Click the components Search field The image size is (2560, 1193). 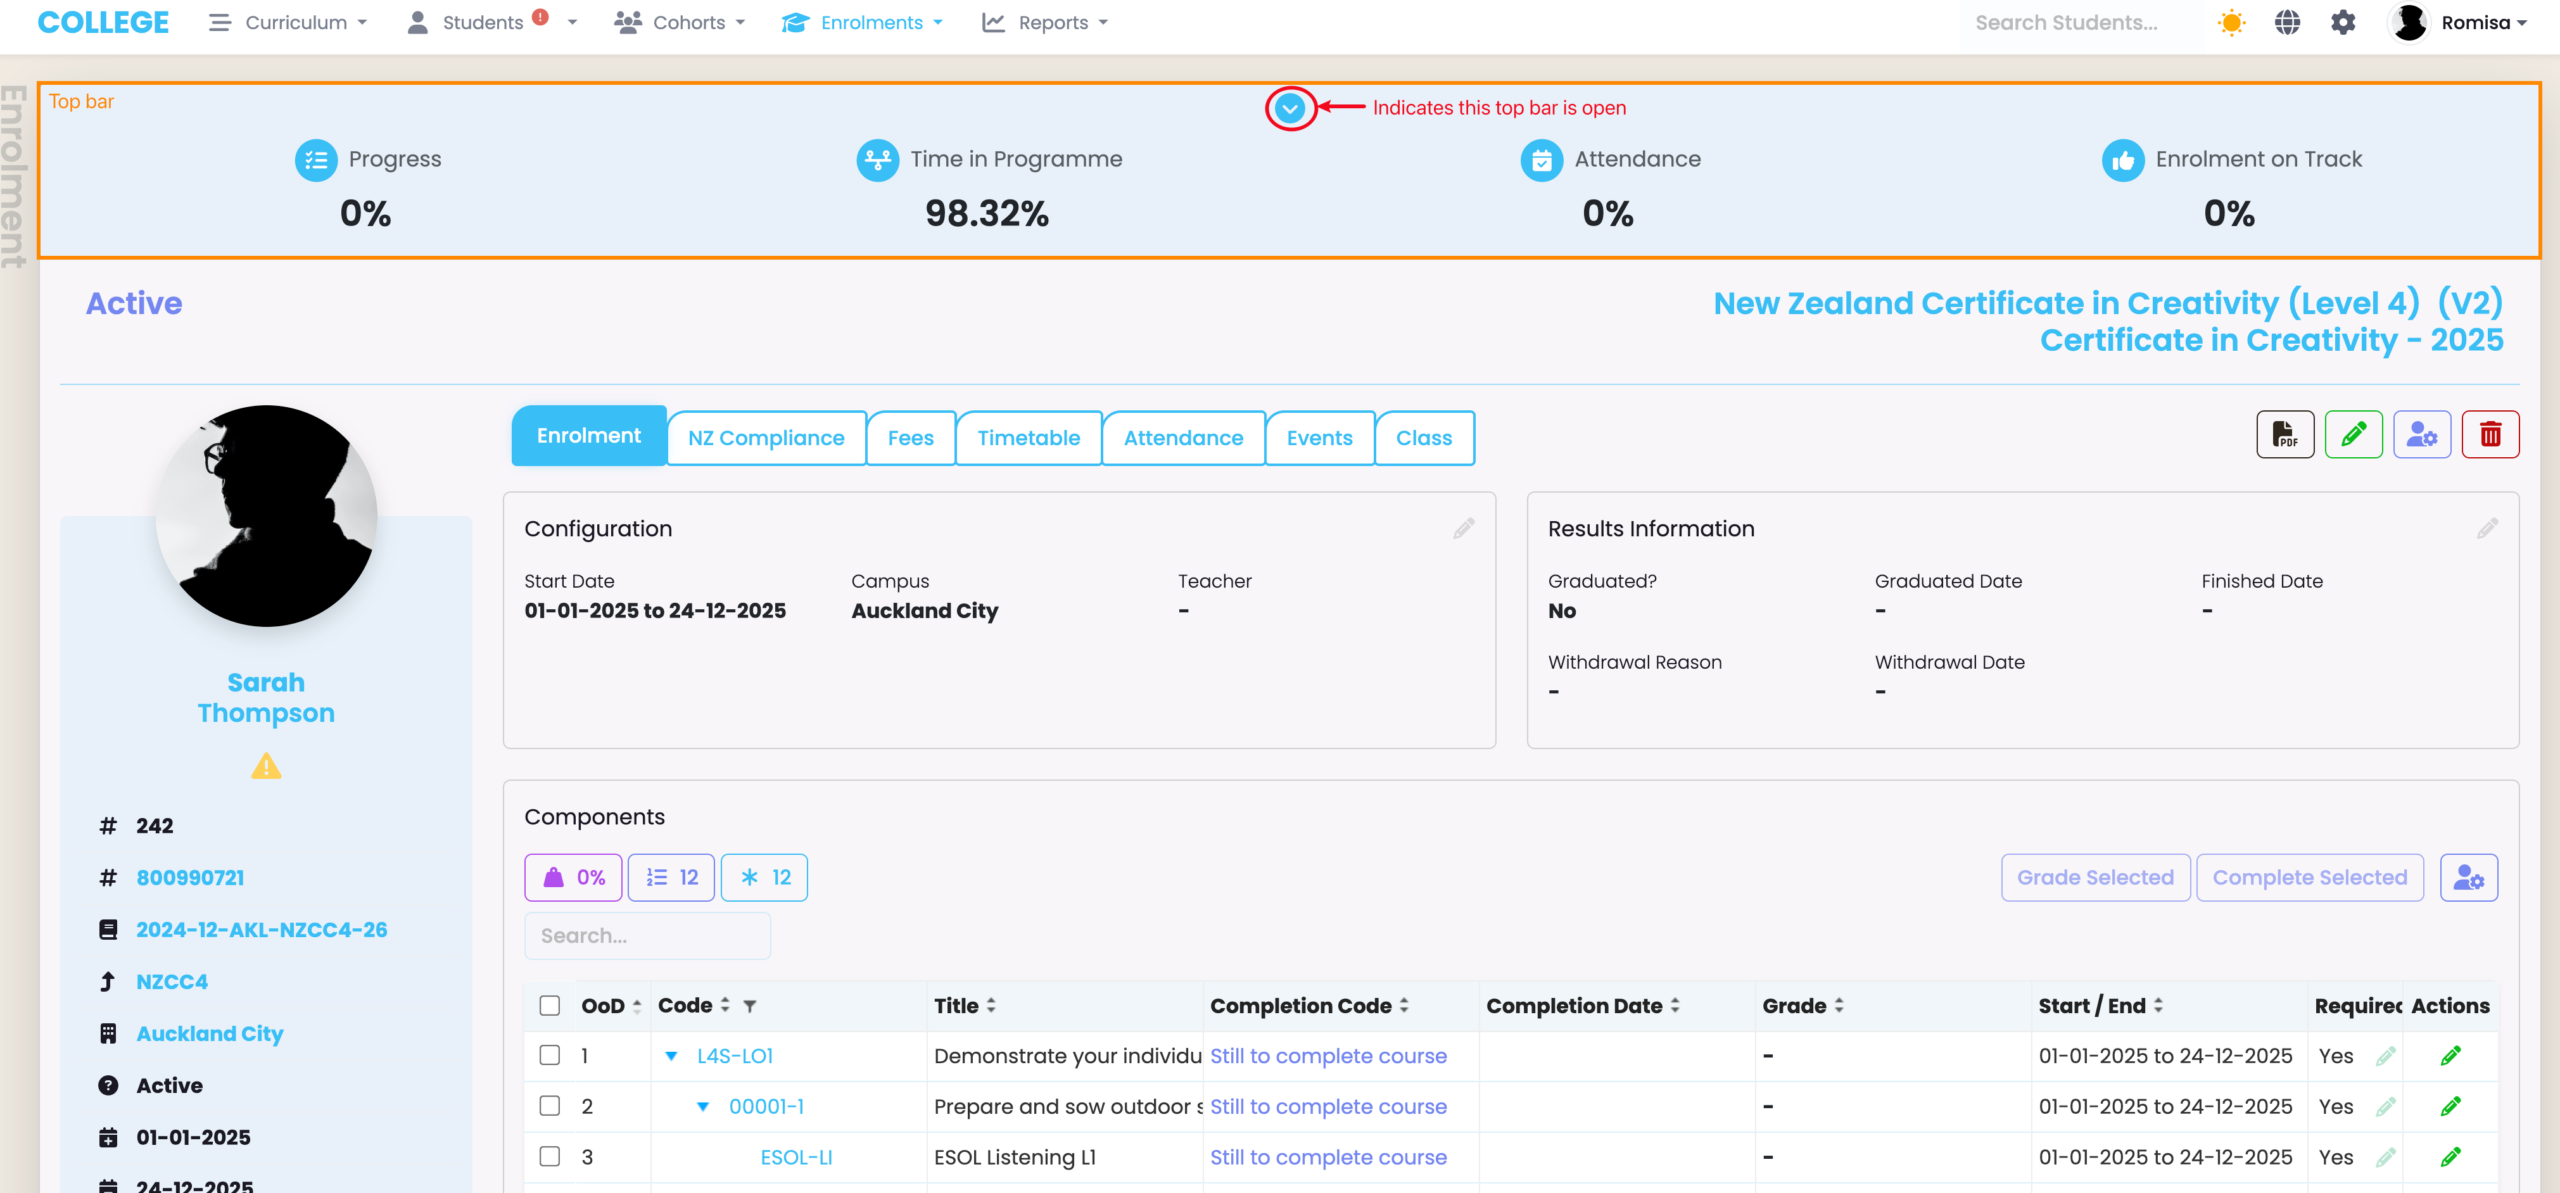[x=647, y=936]
